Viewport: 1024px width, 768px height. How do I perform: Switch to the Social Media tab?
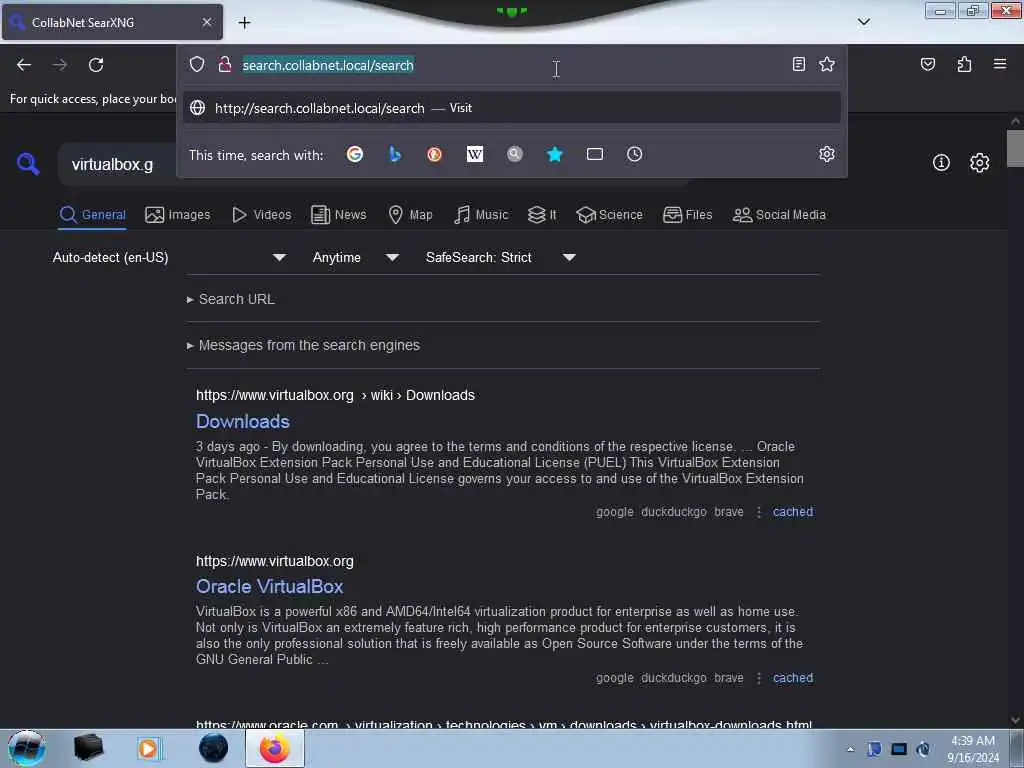point(779,215)
